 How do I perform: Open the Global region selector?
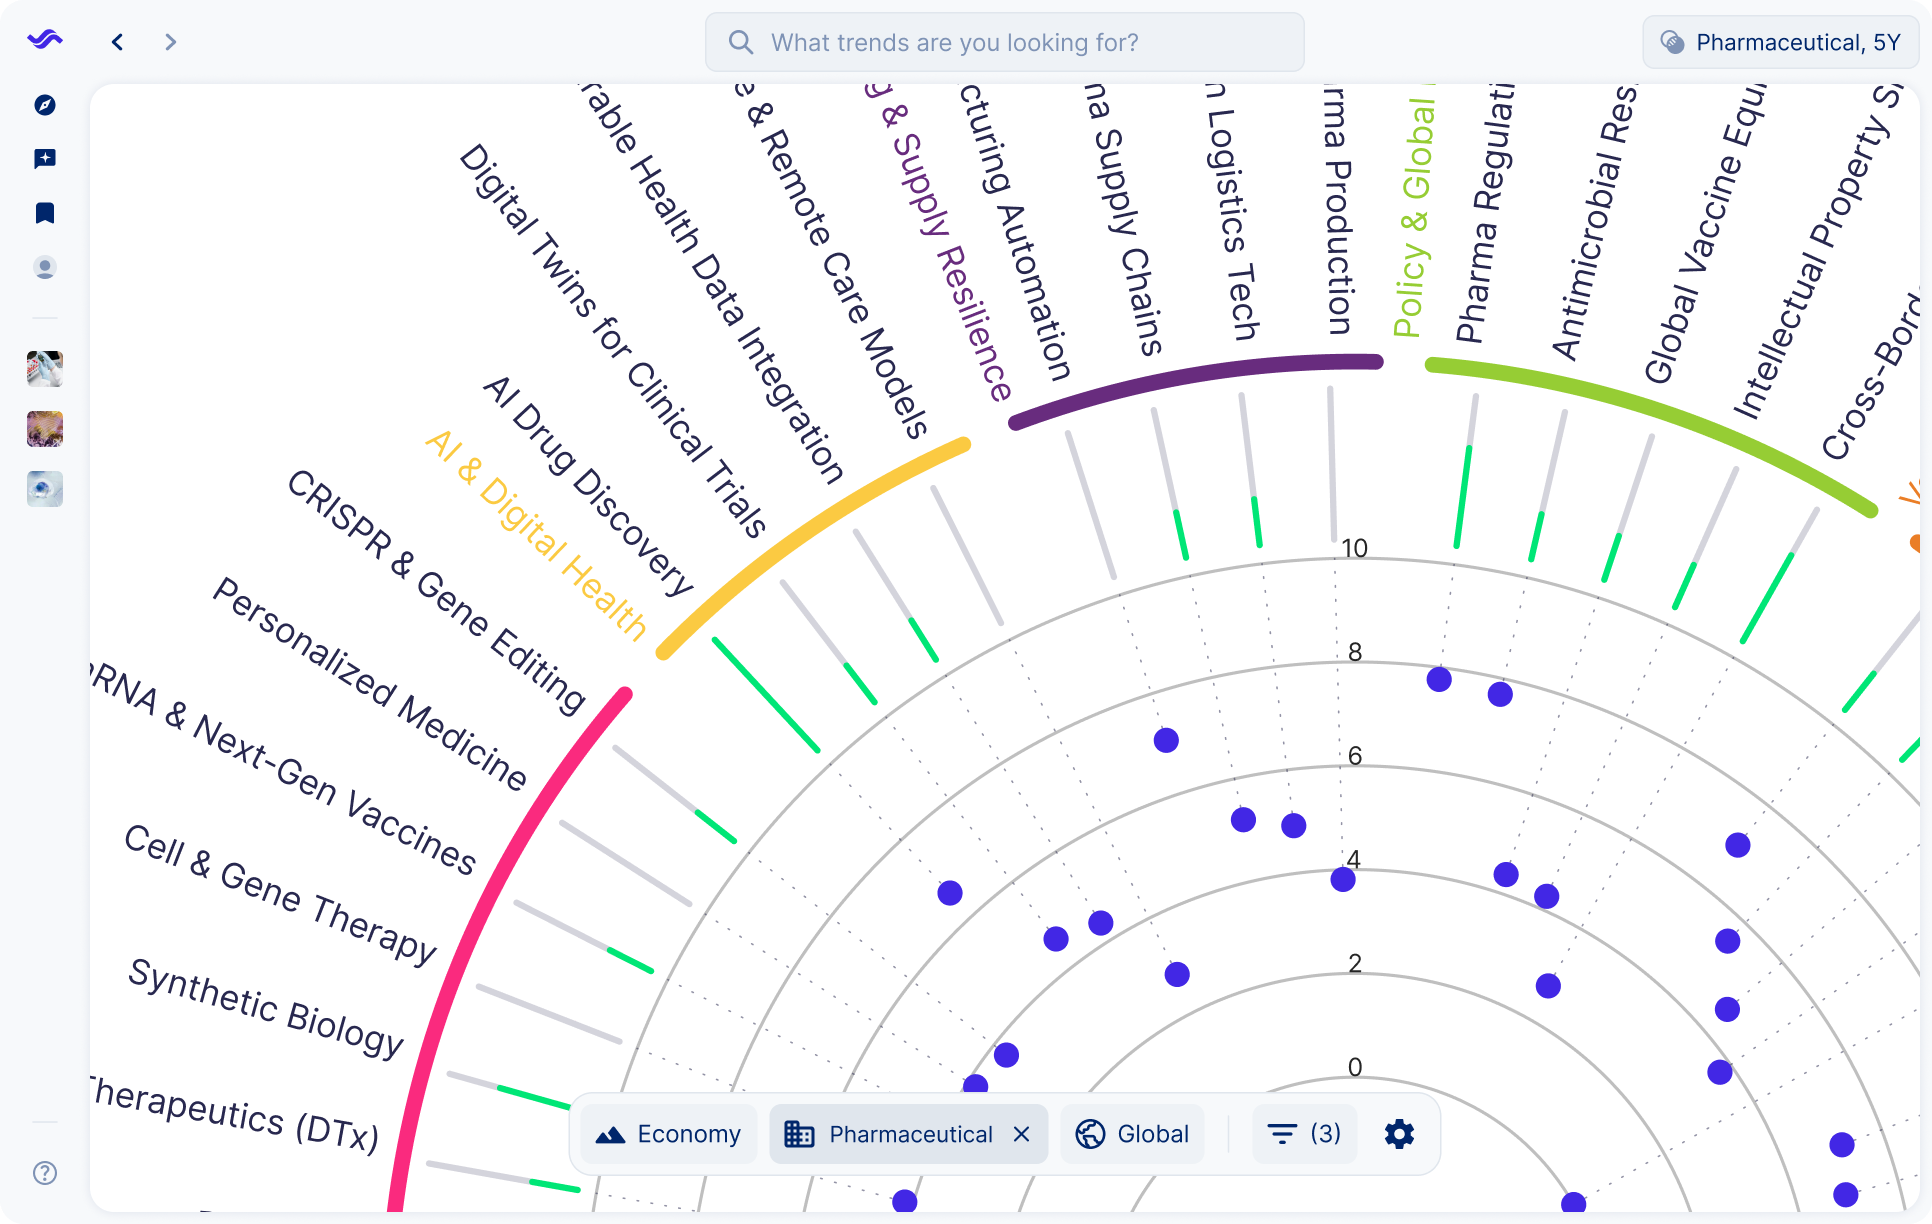pos(1132,1134)
